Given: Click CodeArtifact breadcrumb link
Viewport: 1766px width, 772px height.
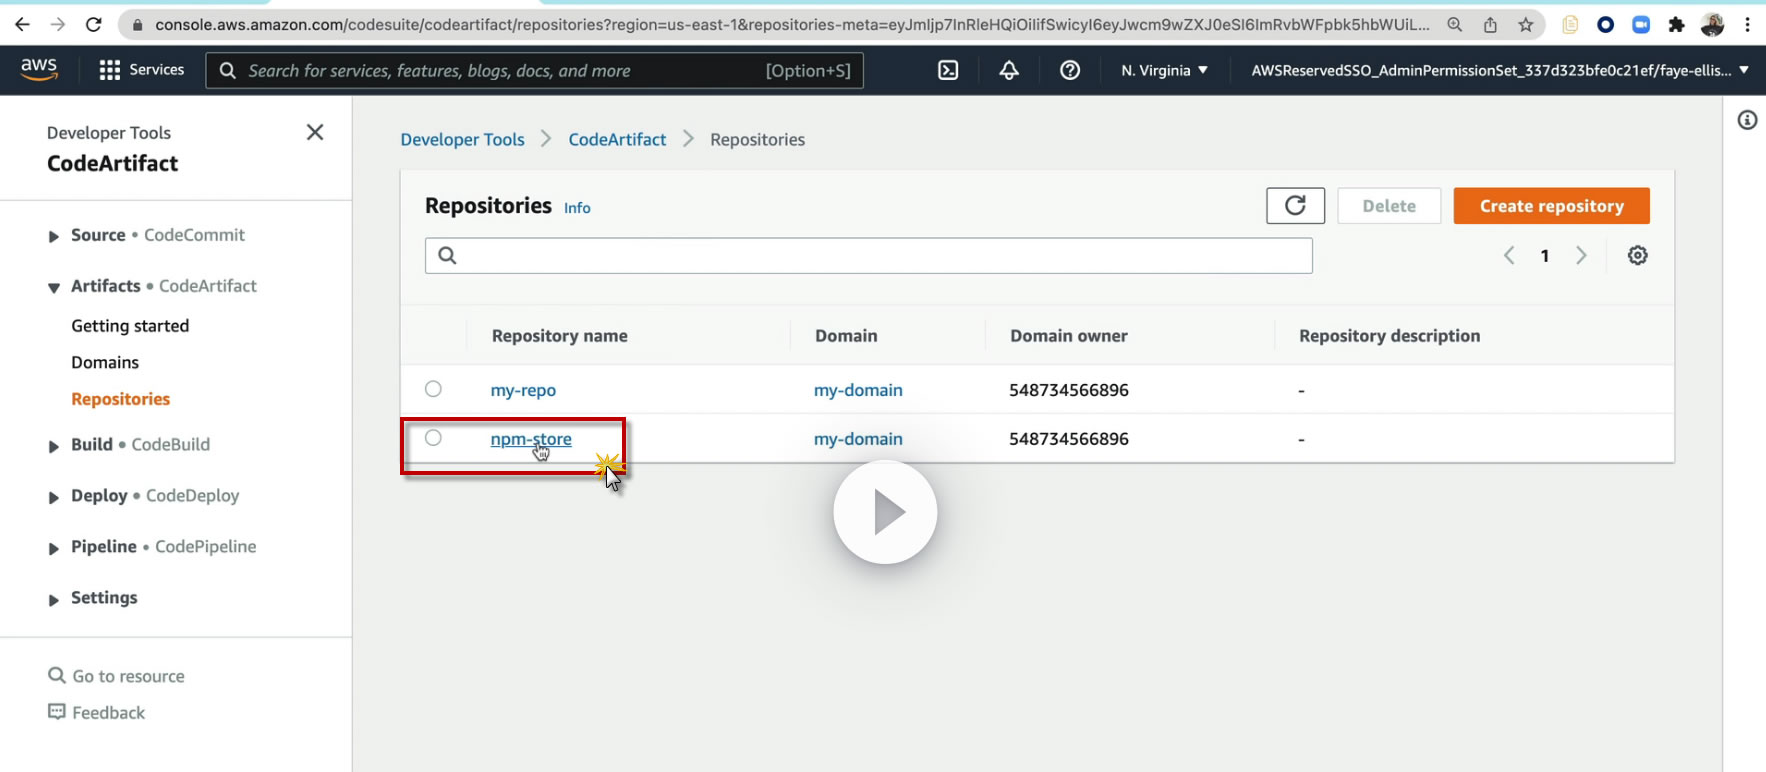Looking at the screenshot, I should (x=617, y=140).
